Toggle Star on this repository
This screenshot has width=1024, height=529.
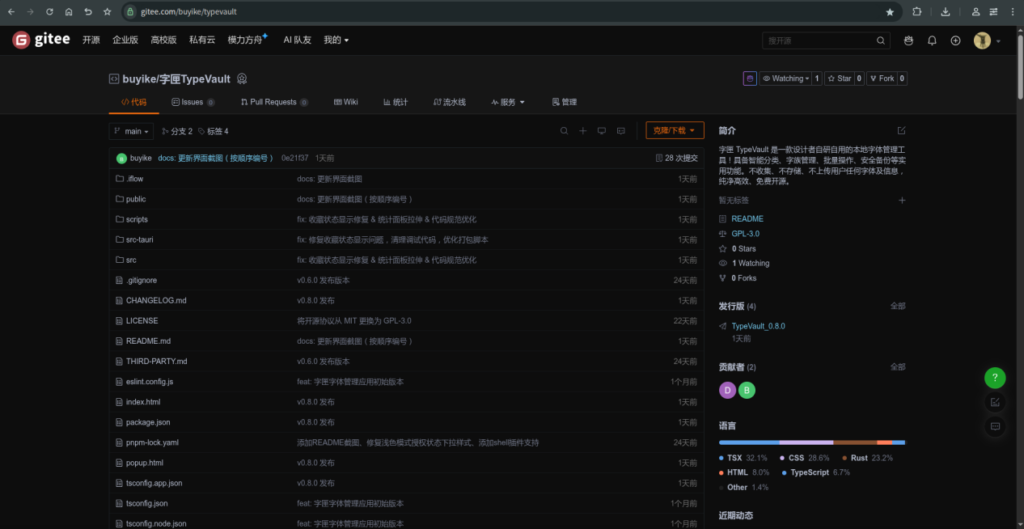(x=840, y=78)
